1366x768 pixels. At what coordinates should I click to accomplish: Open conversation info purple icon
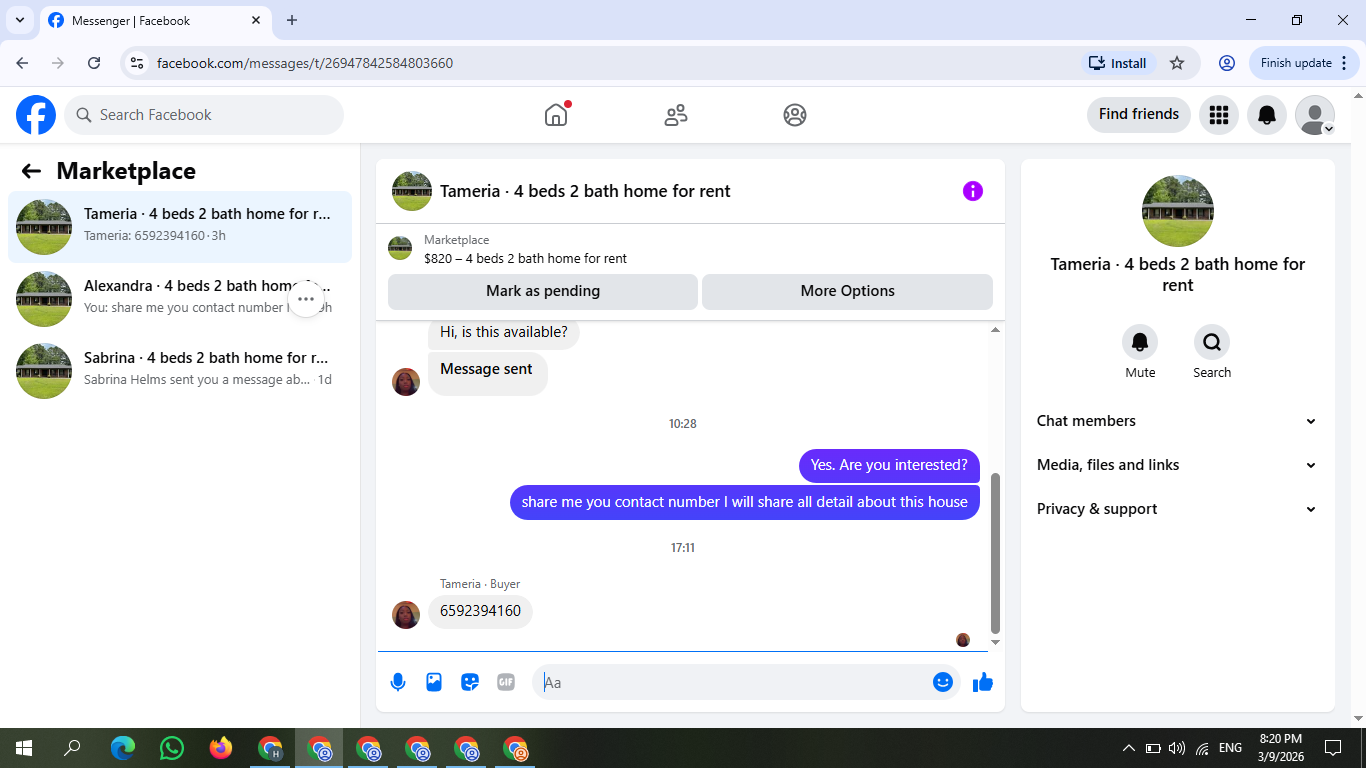coord(973,191)
